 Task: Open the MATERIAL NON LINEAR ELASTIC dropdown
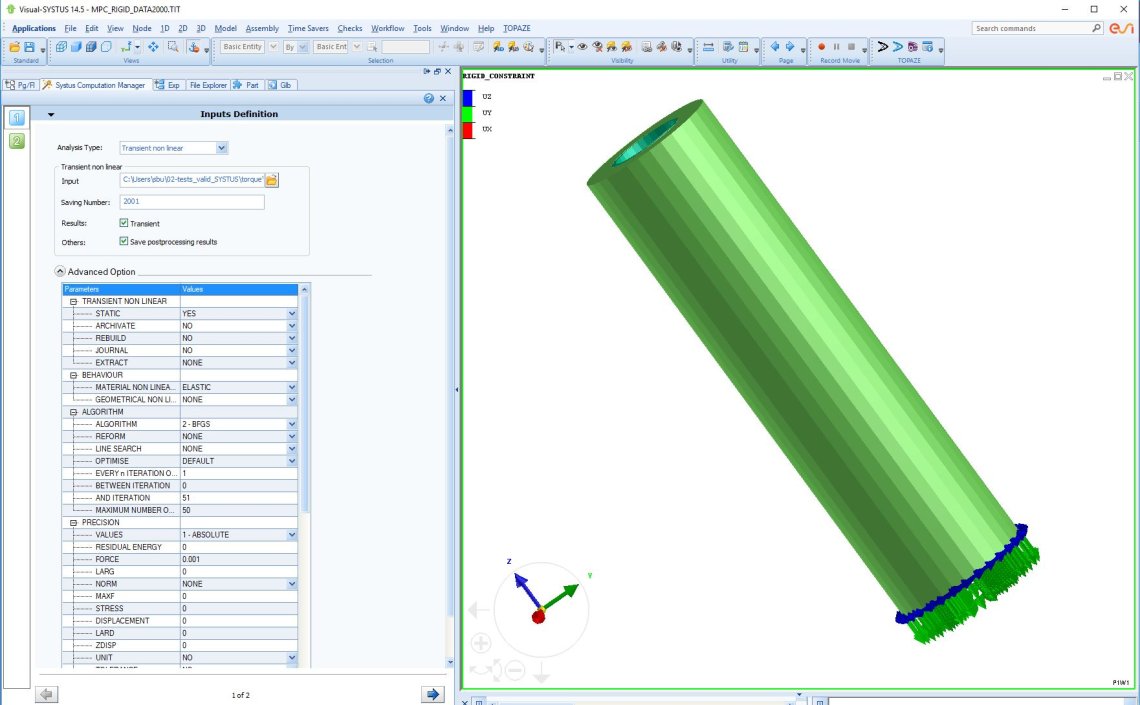pyautogui.click(x=292, y=387)
